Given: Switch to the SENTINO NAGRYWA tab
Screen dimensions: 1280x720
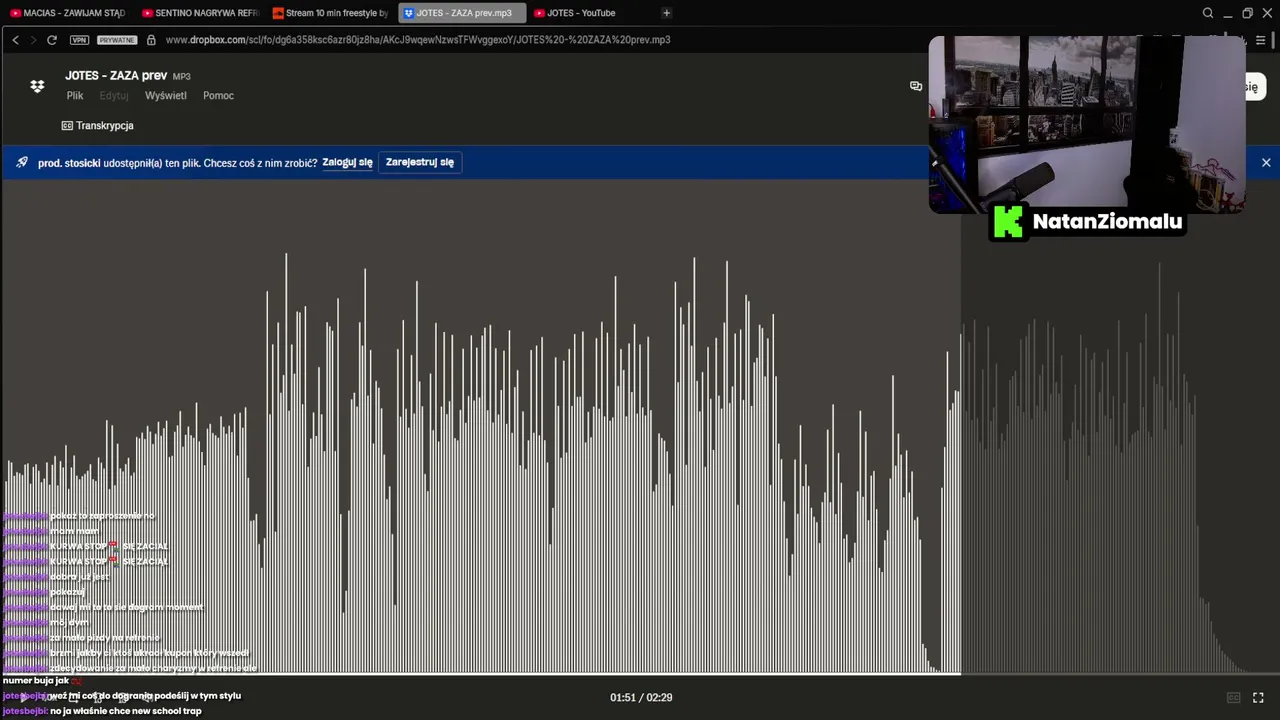Looking at the screenshot, I should (201, 13).
